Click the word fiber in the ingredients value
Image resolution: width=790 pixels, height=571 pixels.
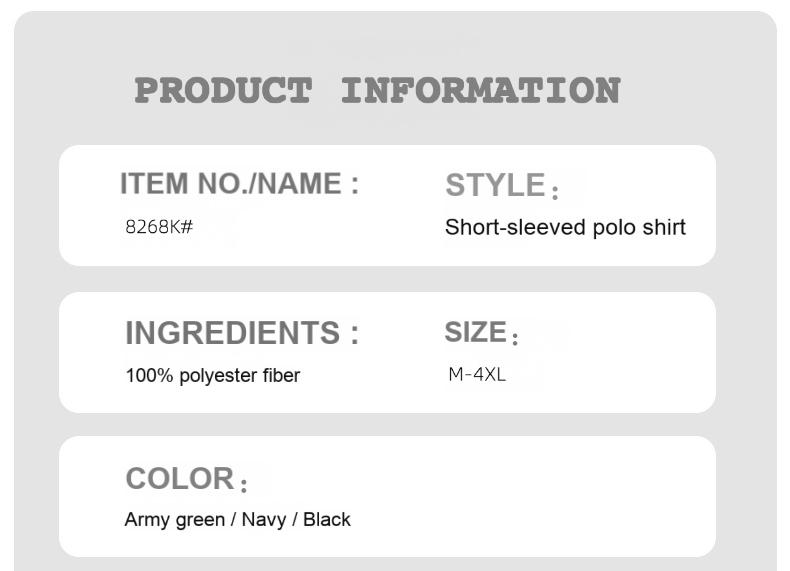point(282,376)
